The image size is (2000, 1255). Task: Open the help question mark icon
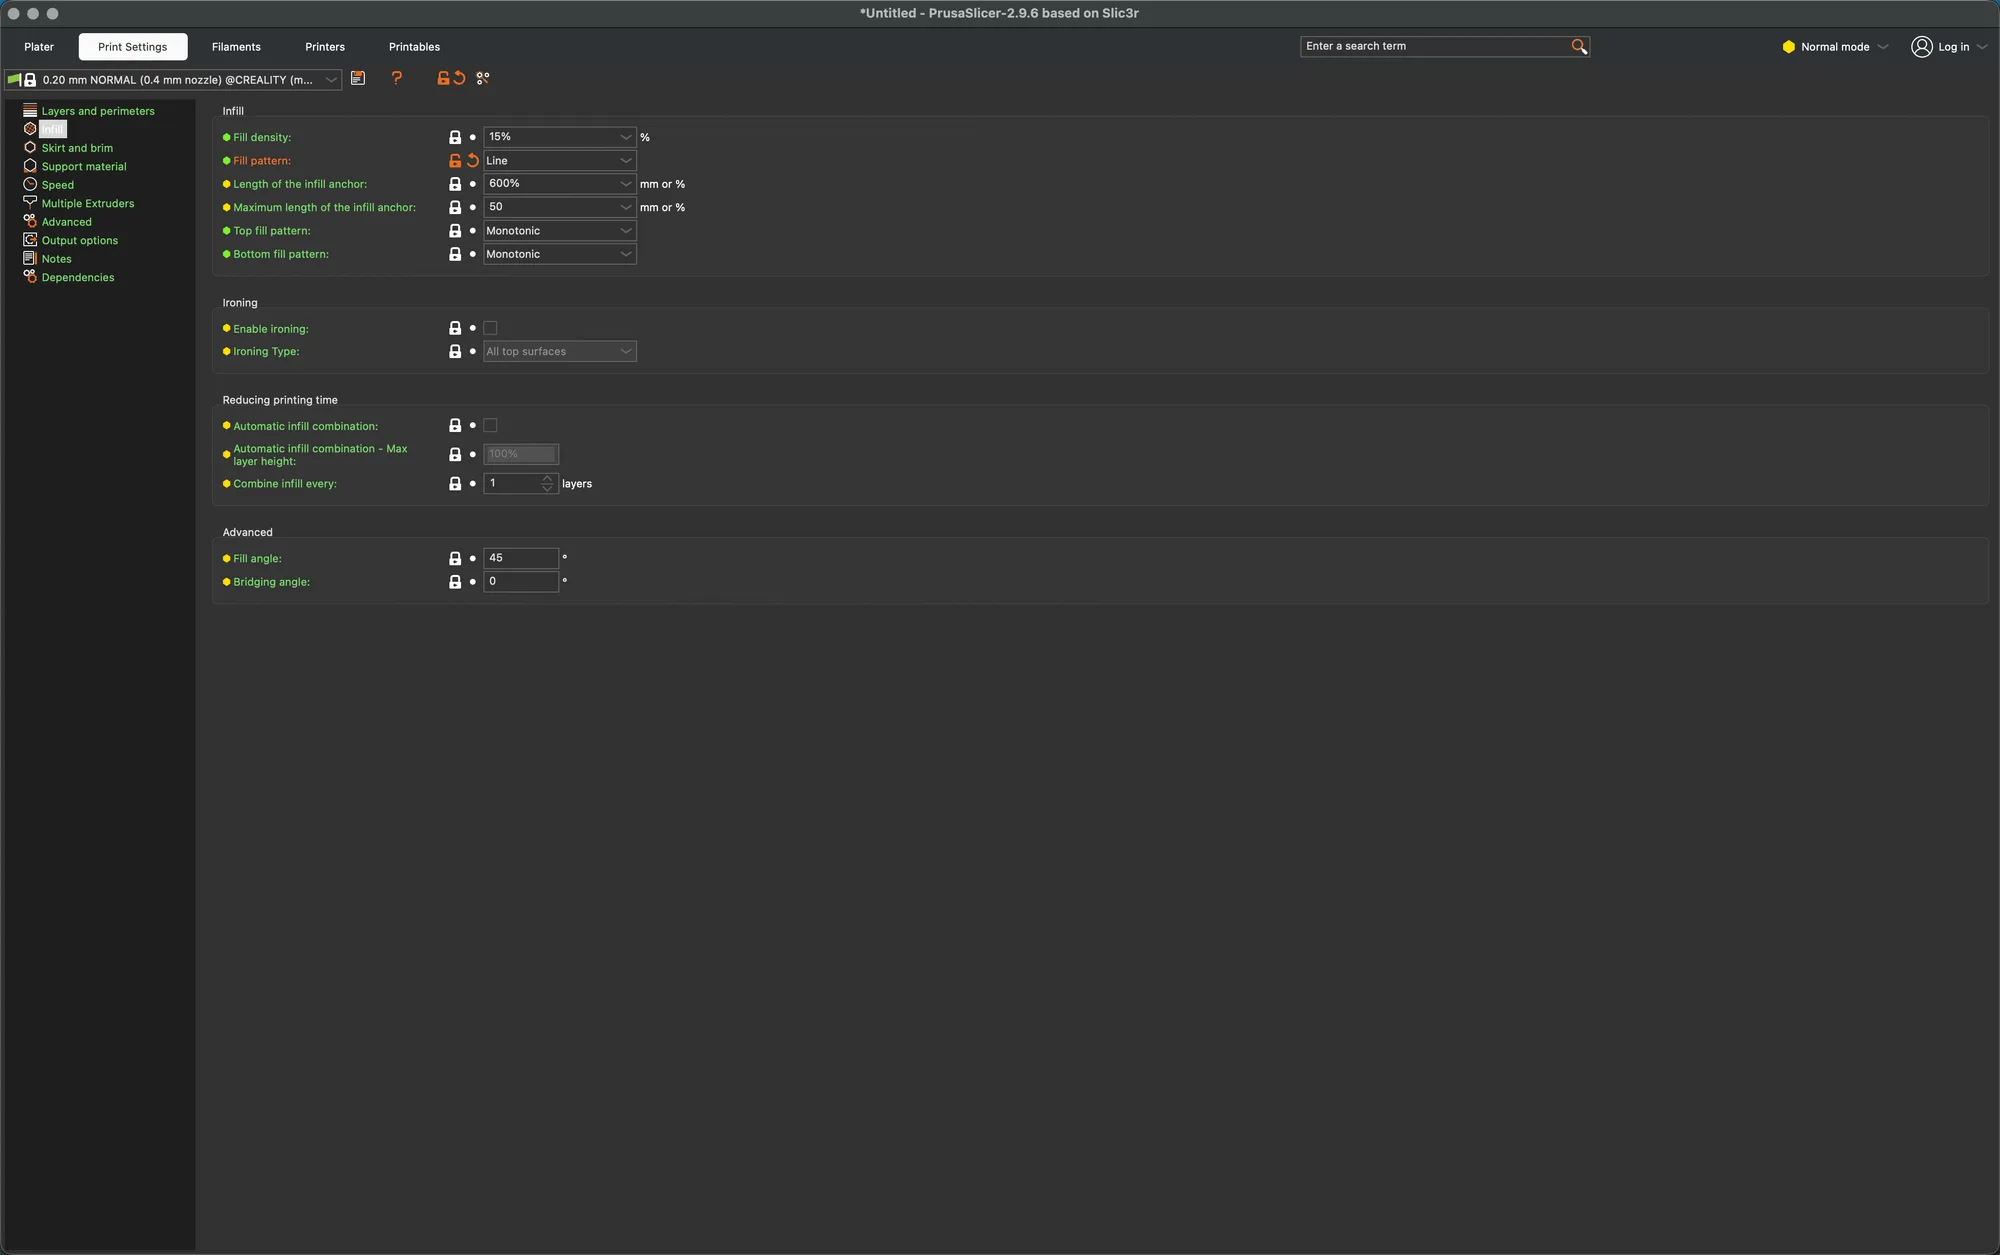[397, 78]
